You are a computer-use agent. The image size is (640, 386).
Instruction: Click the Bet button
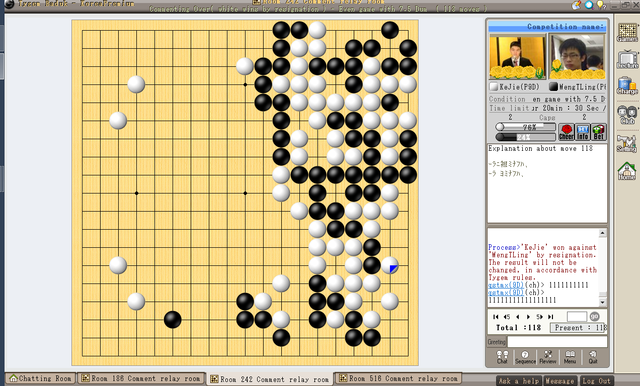tap(598, 132)
